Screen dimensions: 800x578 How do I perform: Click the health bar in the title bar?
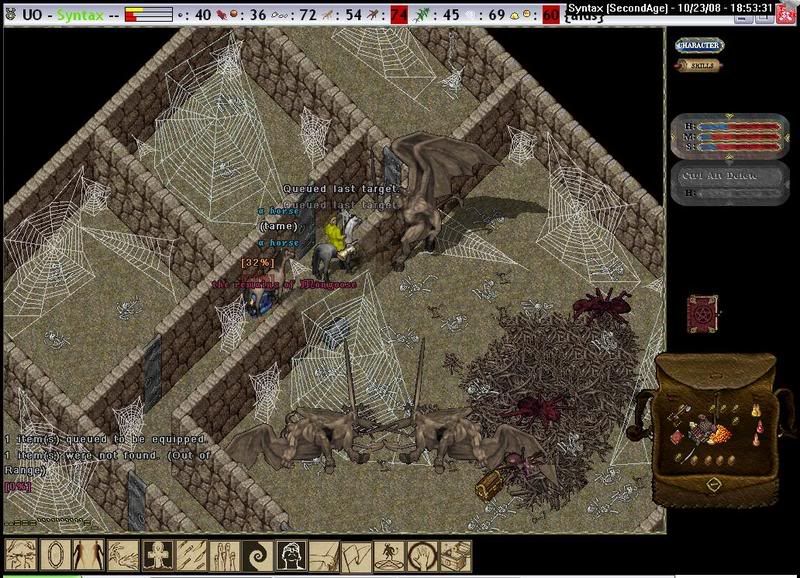point(148,14)
